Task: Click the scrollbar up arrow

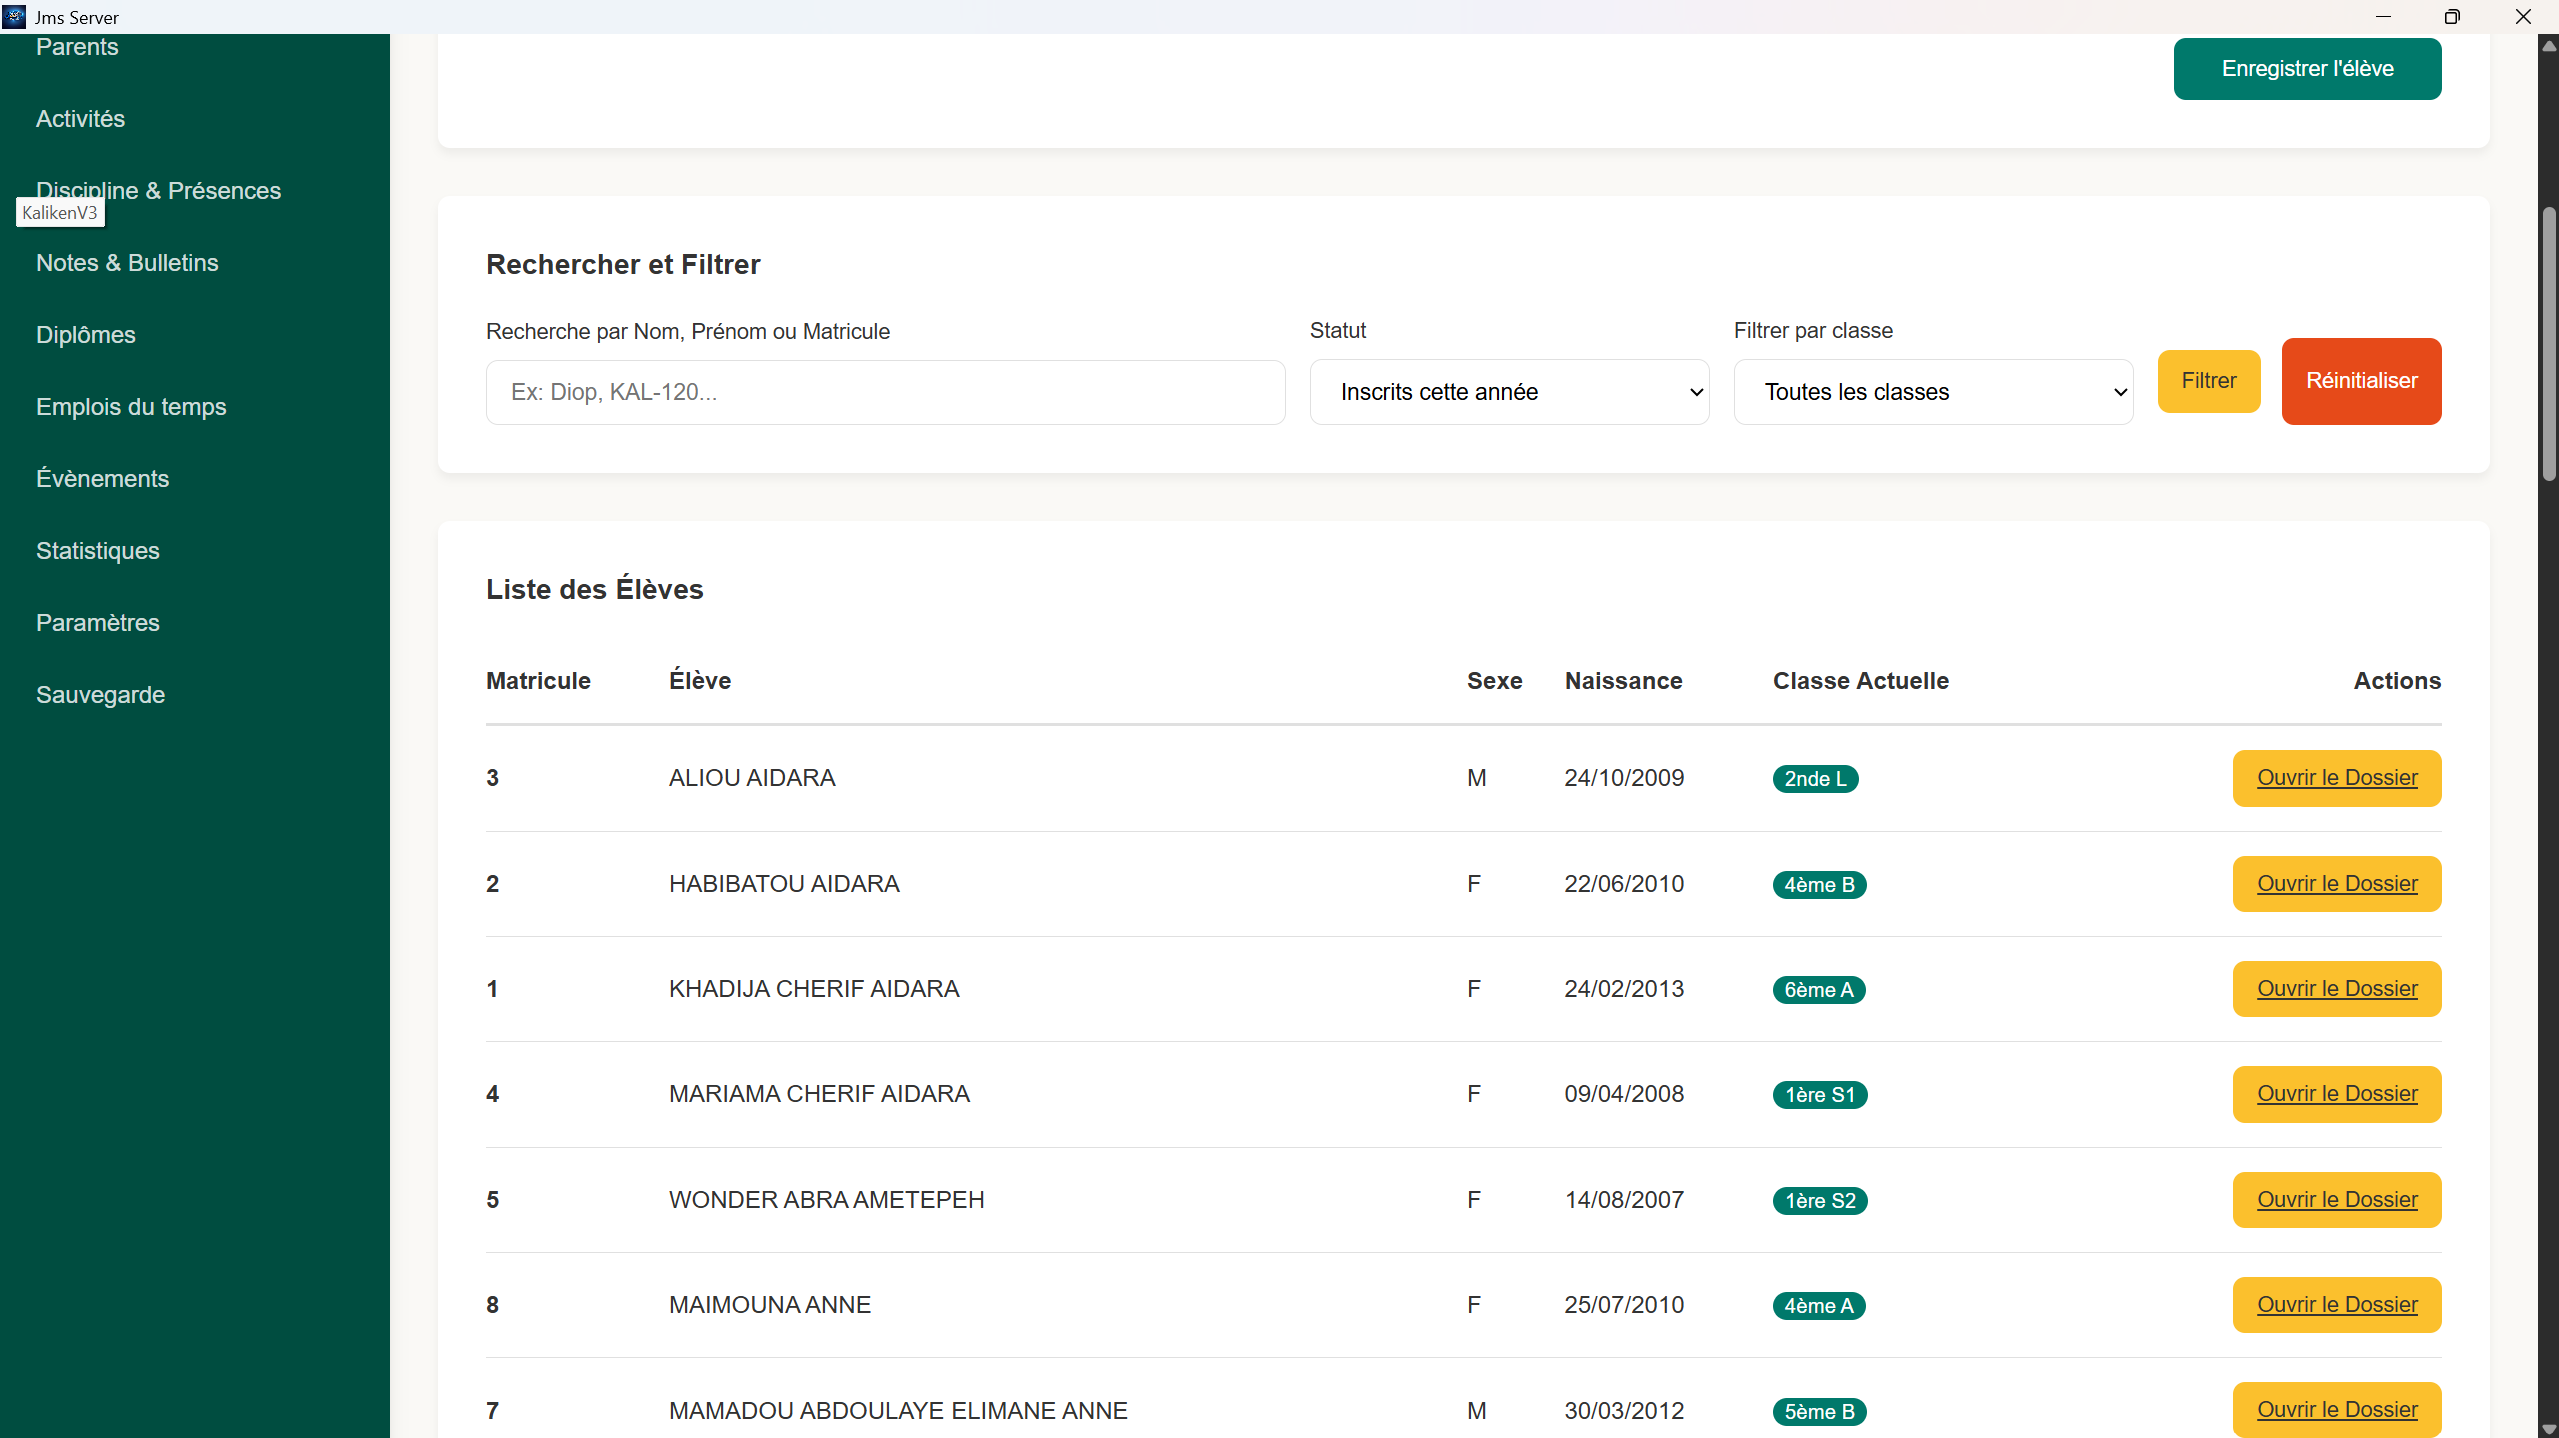Action: [x=2549, y=45]
